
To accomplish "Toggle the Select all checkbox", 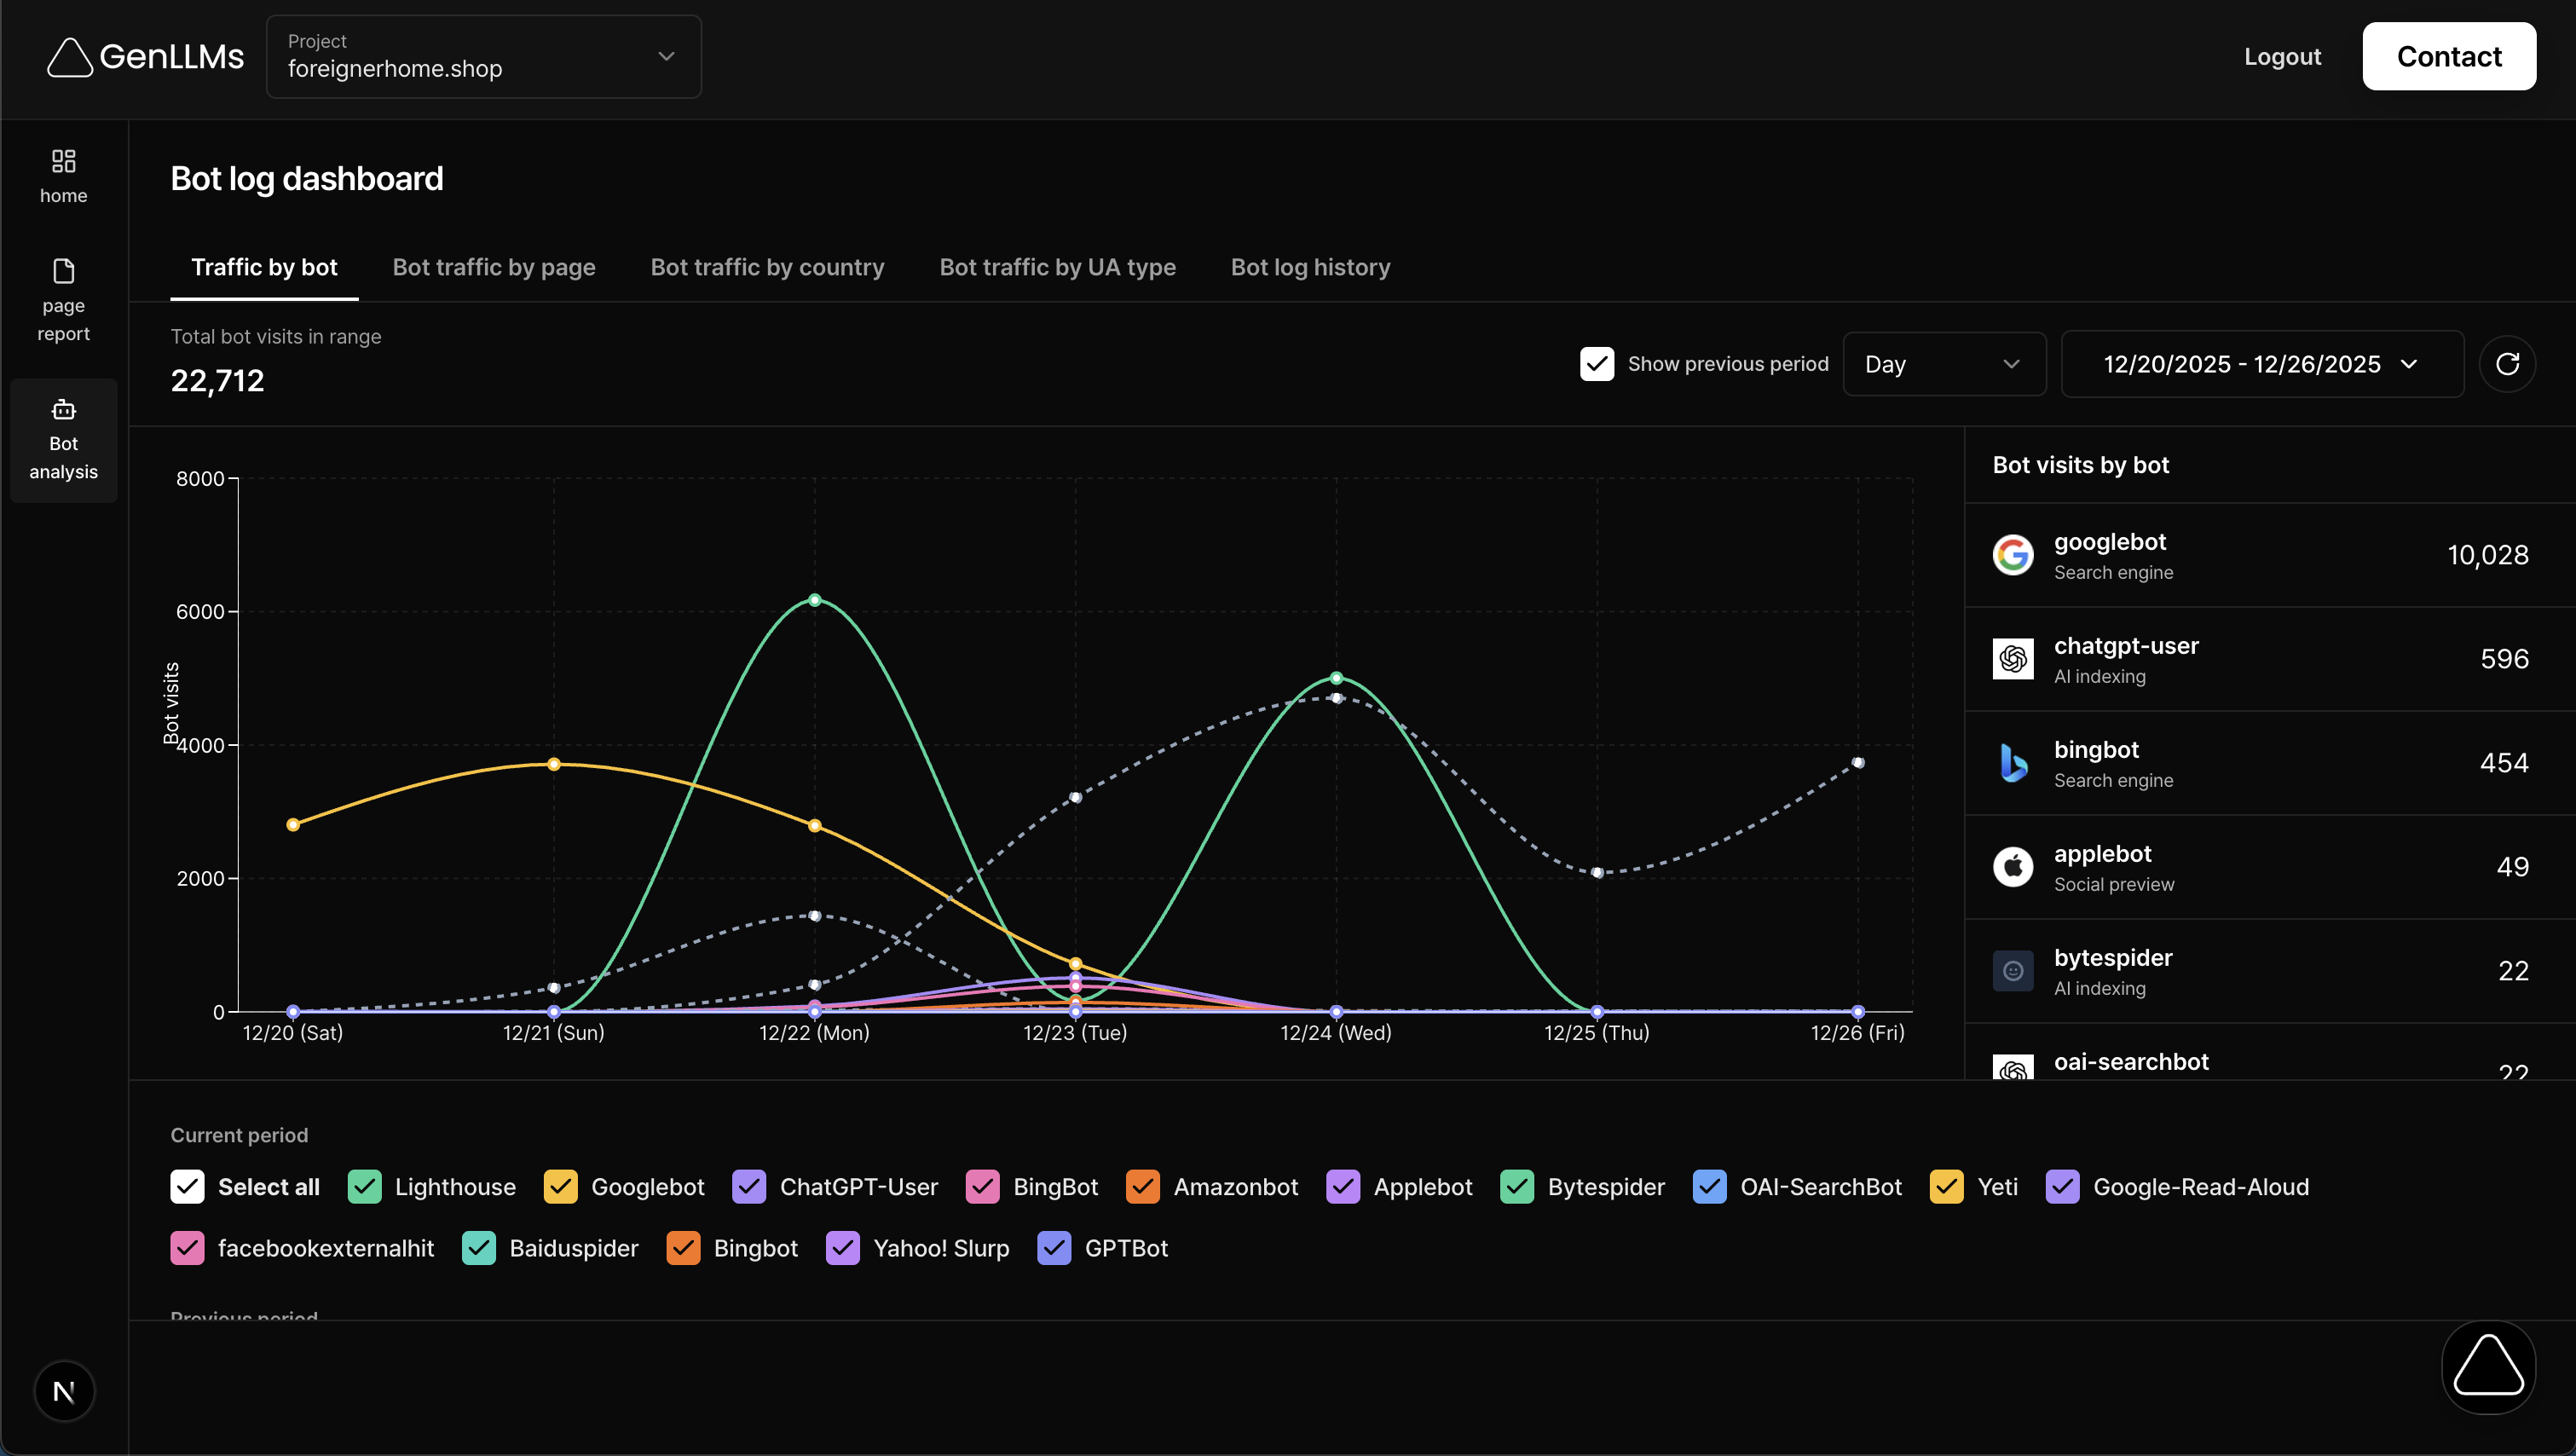I will pos(187,1187).
